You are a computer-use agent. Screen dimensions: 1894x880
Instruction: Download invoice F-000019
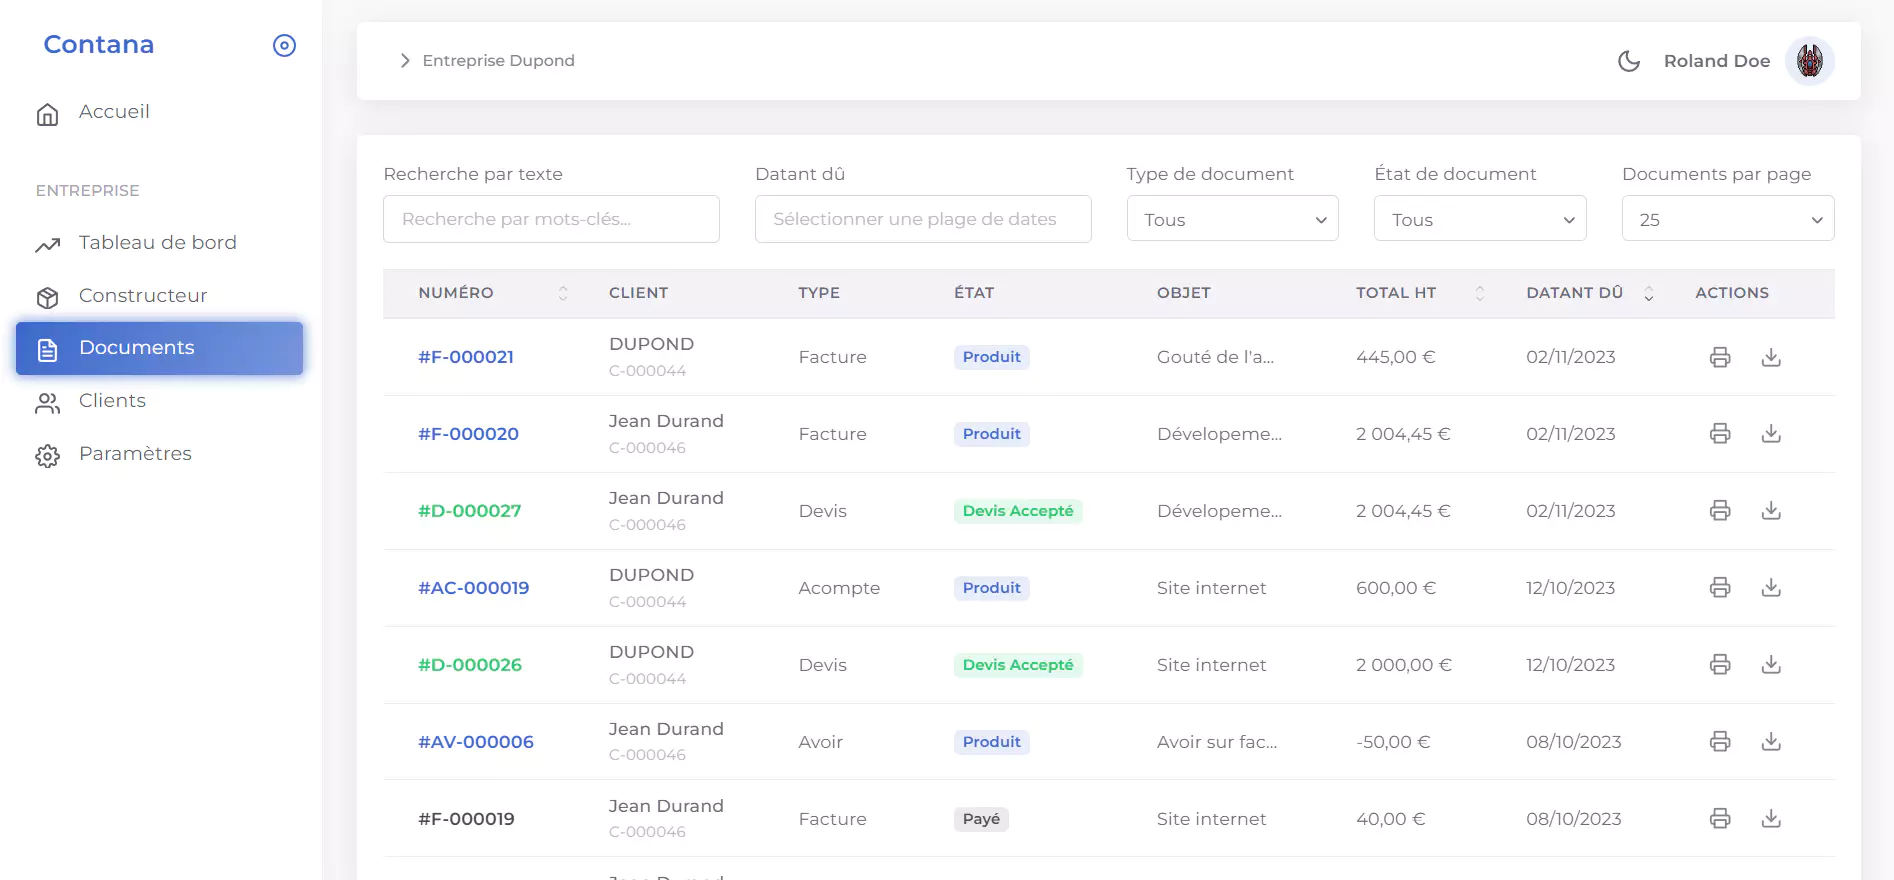tap(1770, 819)
